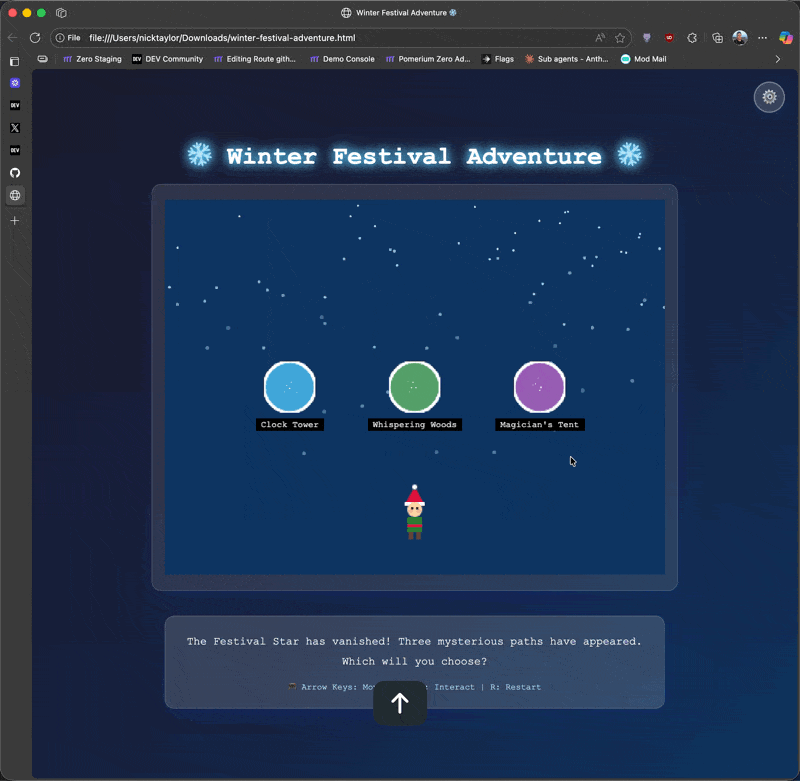This screenshot has width=800, height=781.
Task: Toggle split screen view in the toolbar
Action: [717, 37]
